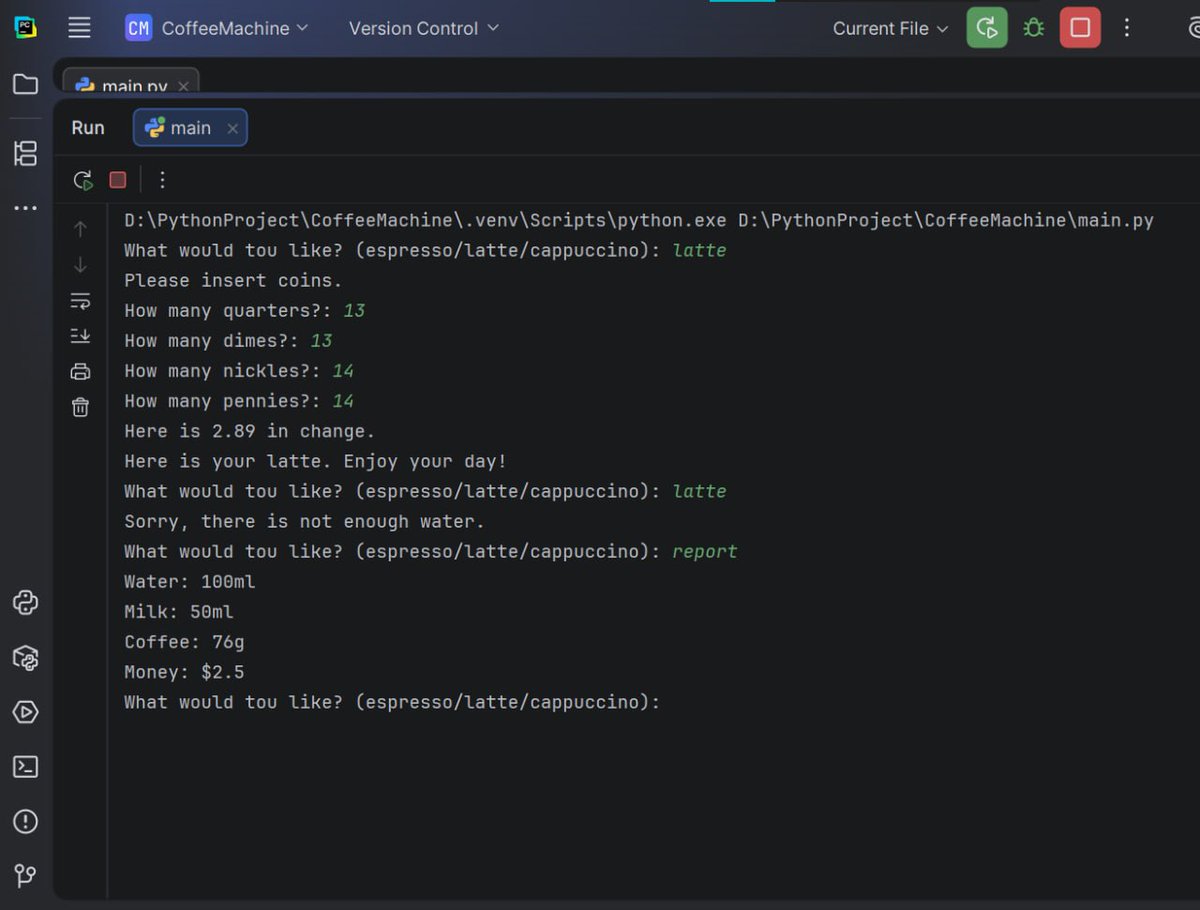This screenshot has width=1200, height=910.
Task: Toggle scroll to end of console output
Action: coord(81,336)
